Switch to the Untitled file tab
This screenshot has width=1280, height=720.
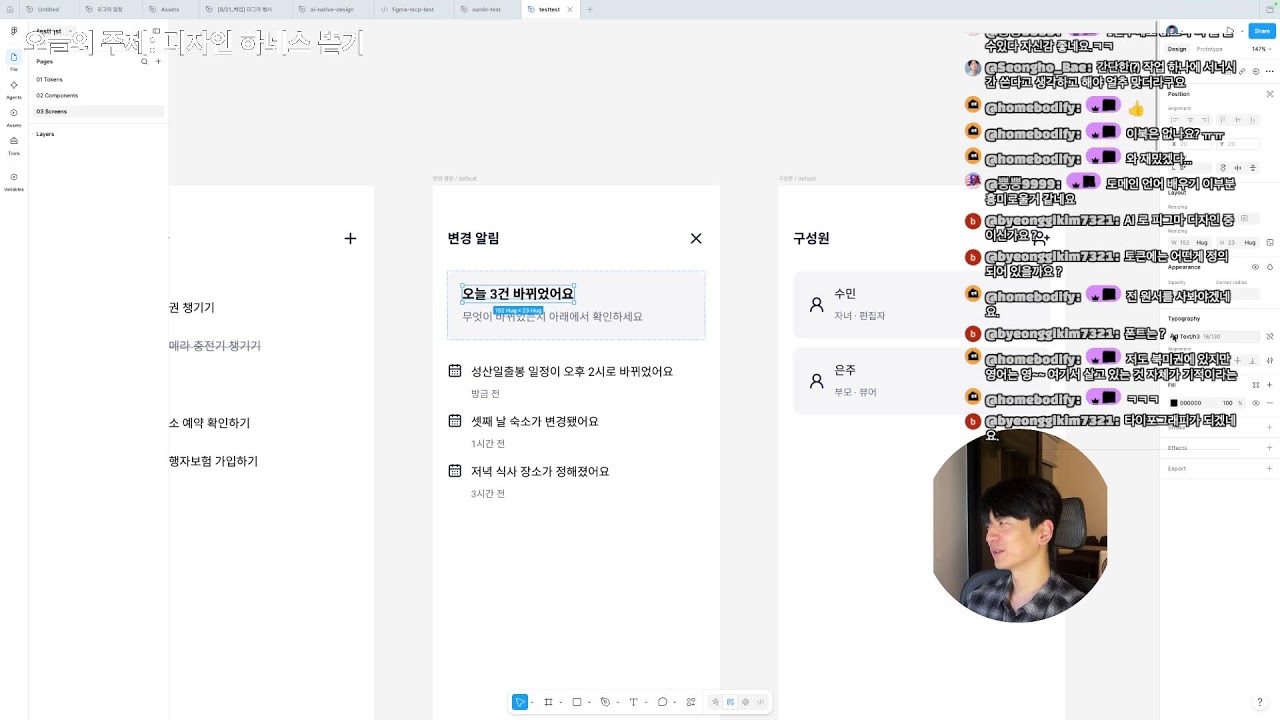click(x=48, y=9)
